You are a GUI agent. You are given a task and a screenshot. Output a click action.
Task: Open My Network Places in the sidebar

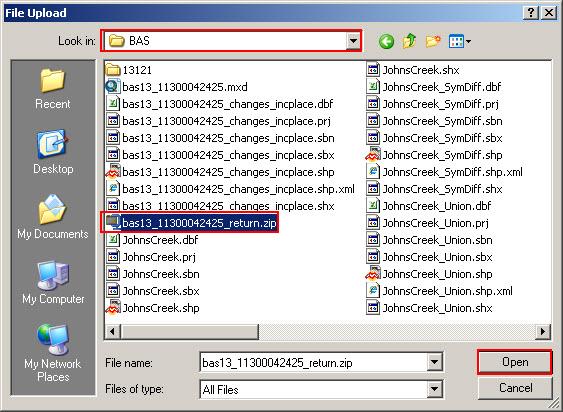52,353
